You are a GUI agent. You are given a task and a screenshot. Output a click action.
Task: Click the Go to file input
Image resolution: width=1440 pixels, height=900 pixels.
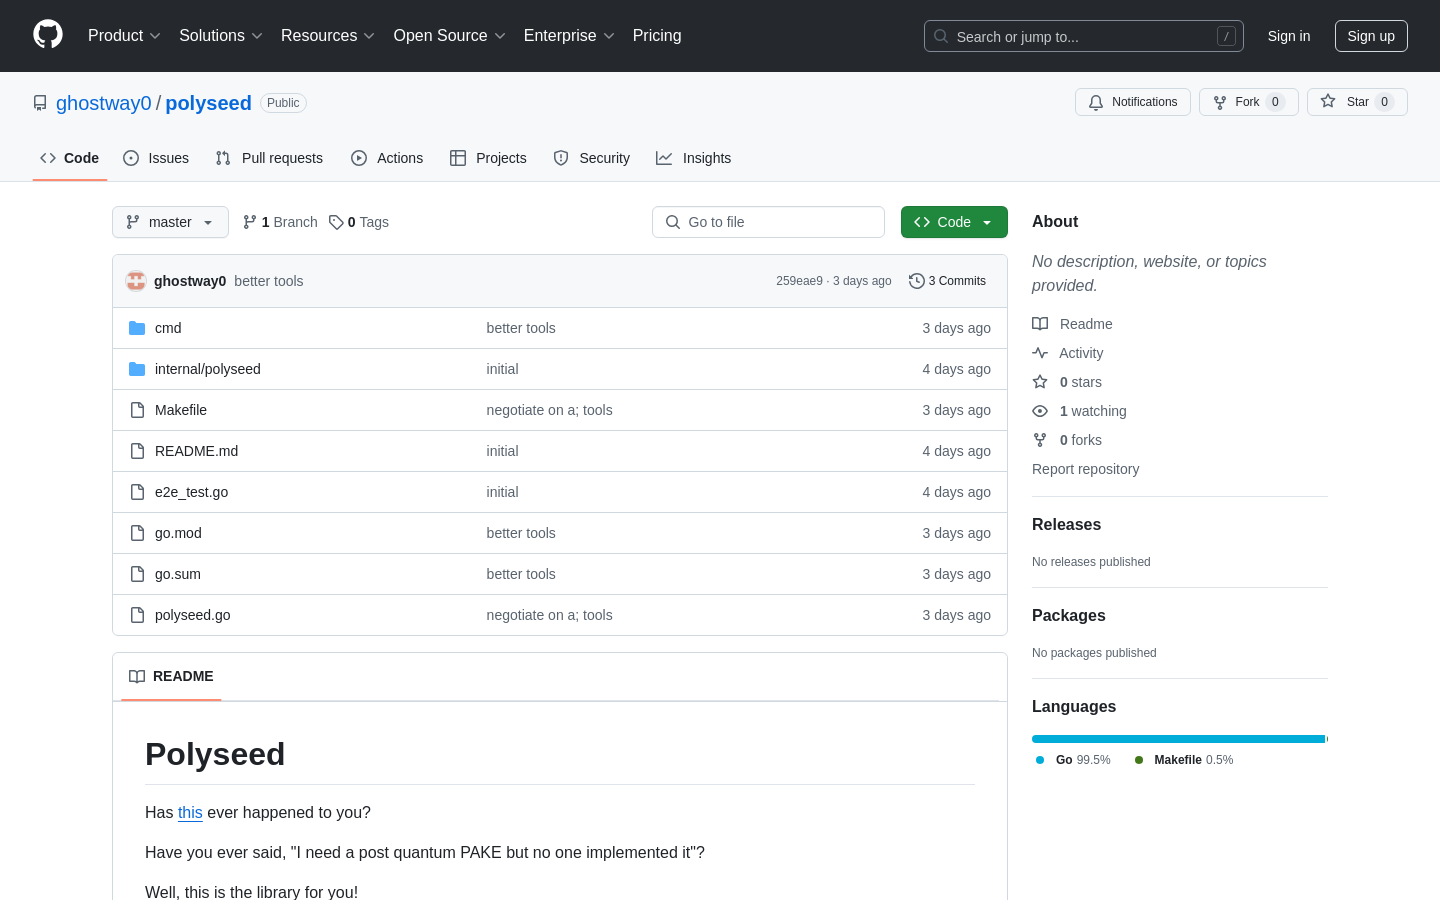click(x=768, y=222)
